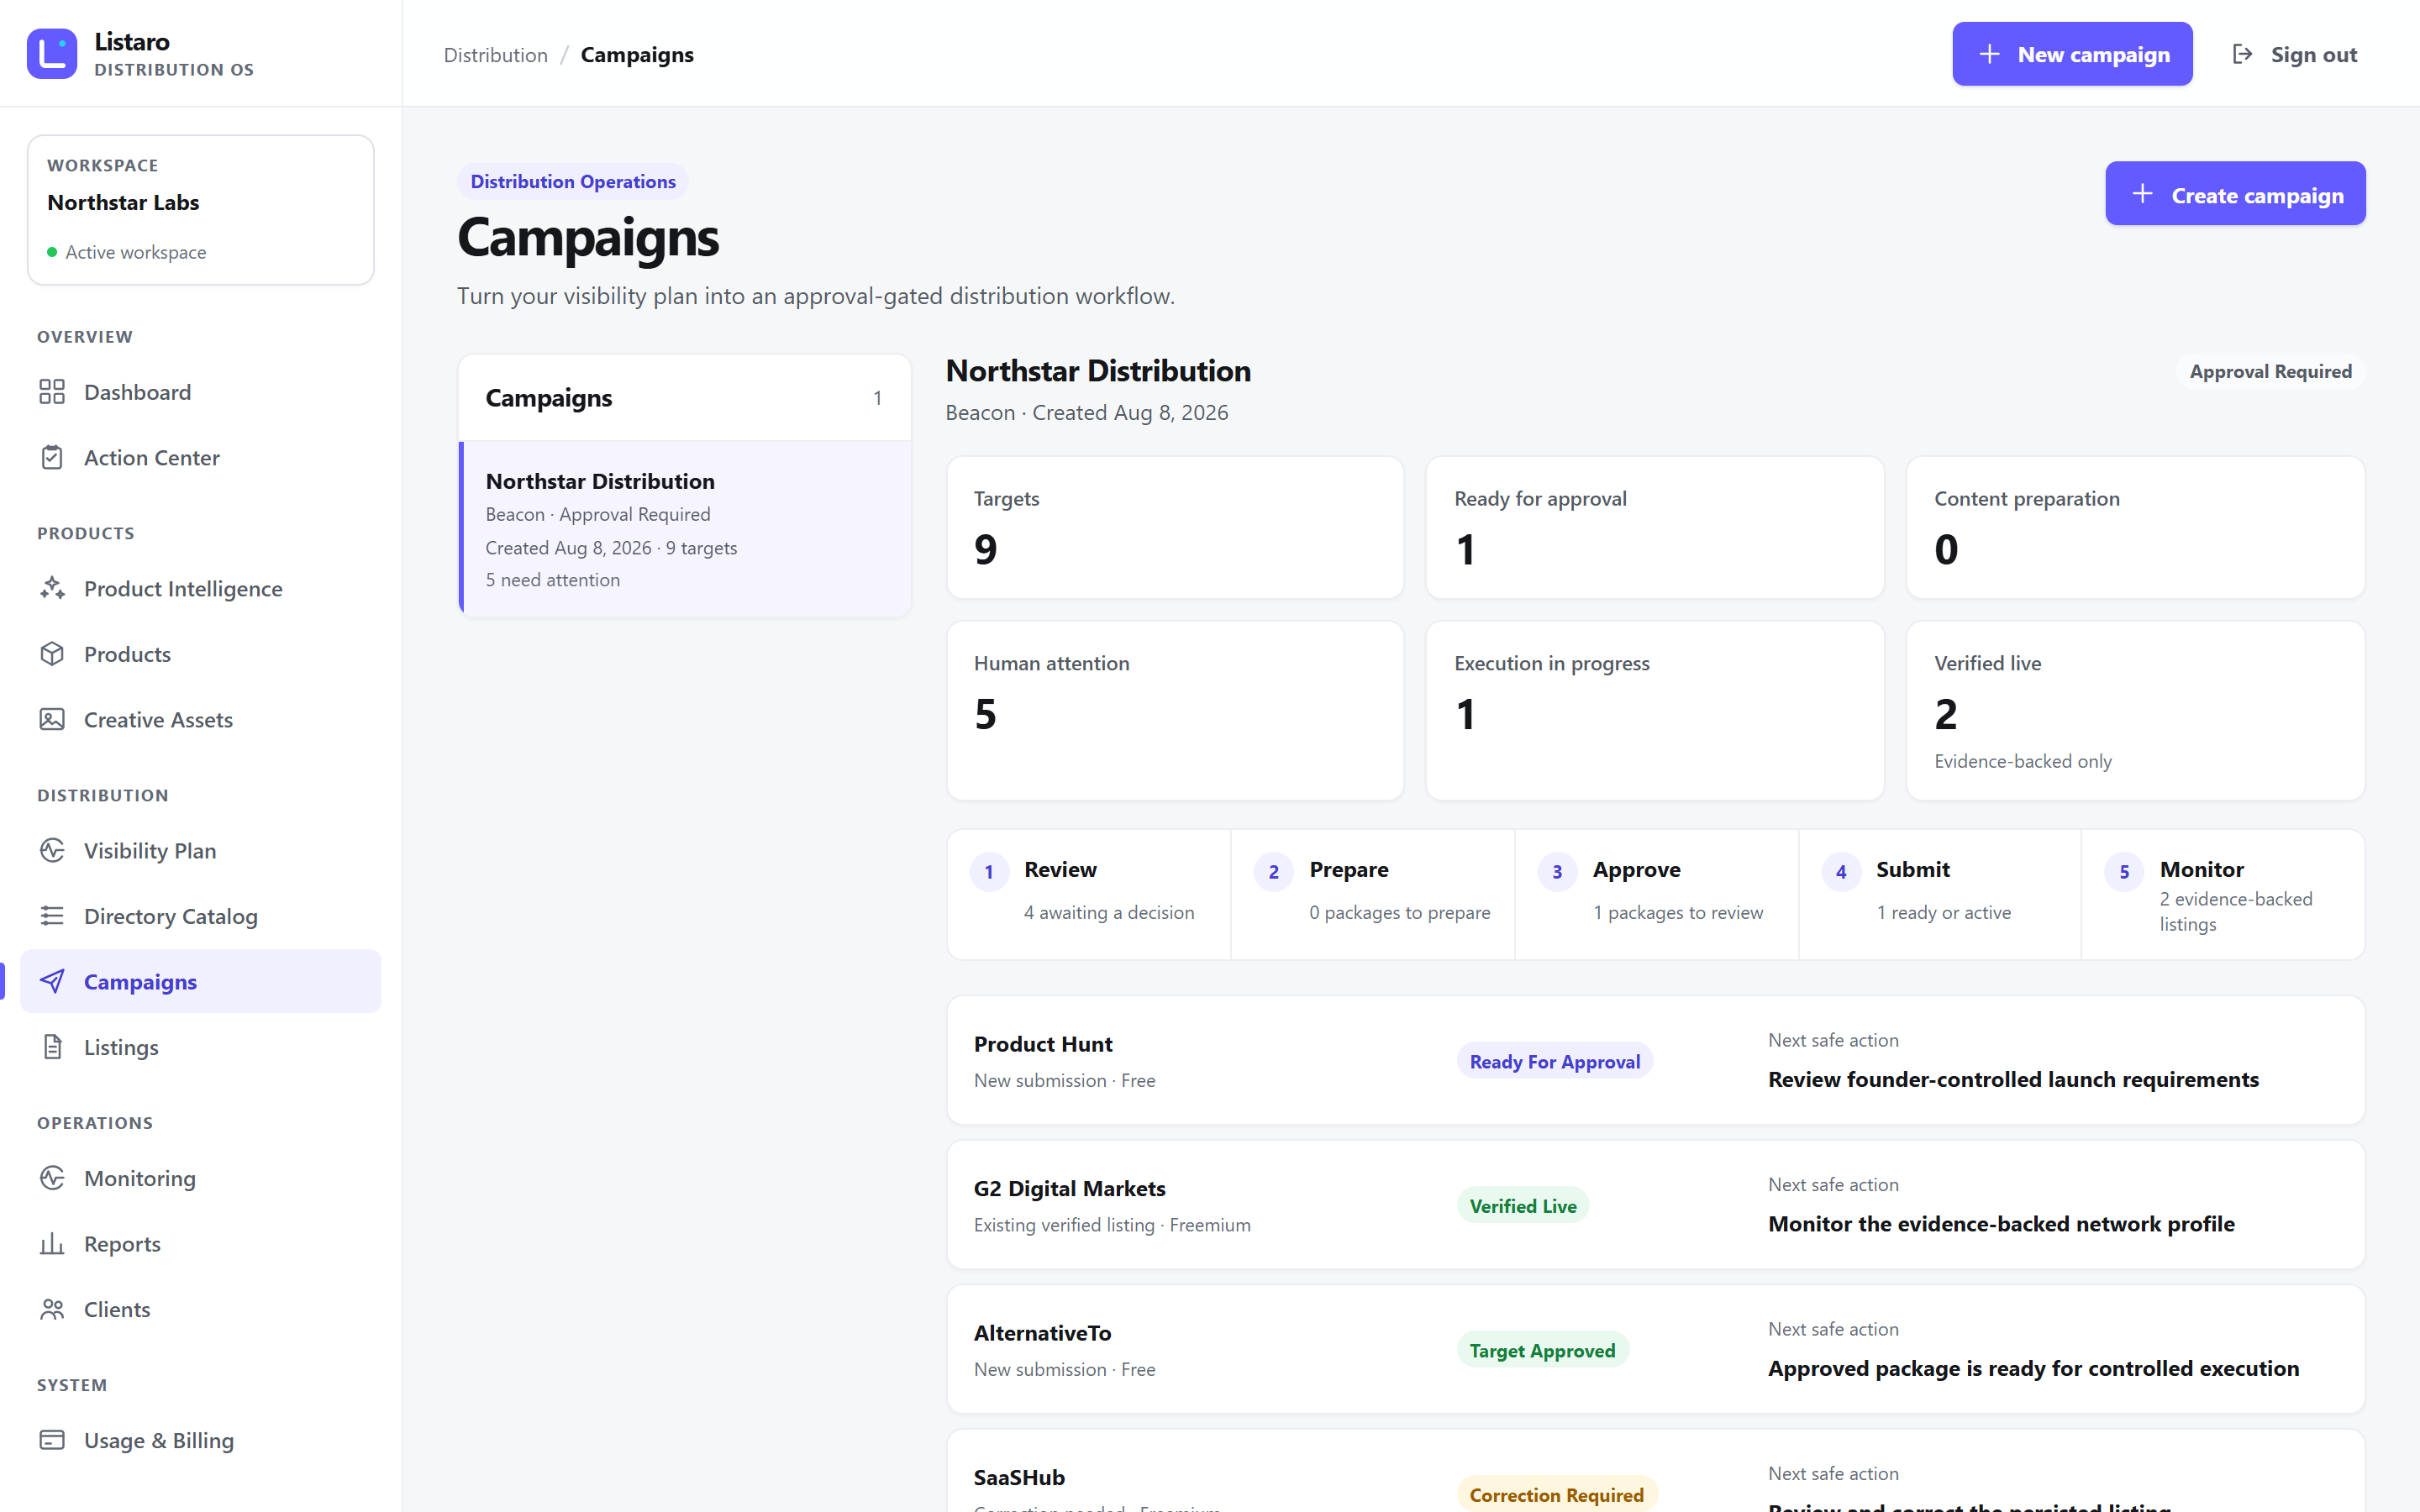Click the Listings document icon

pos(52,1047)
